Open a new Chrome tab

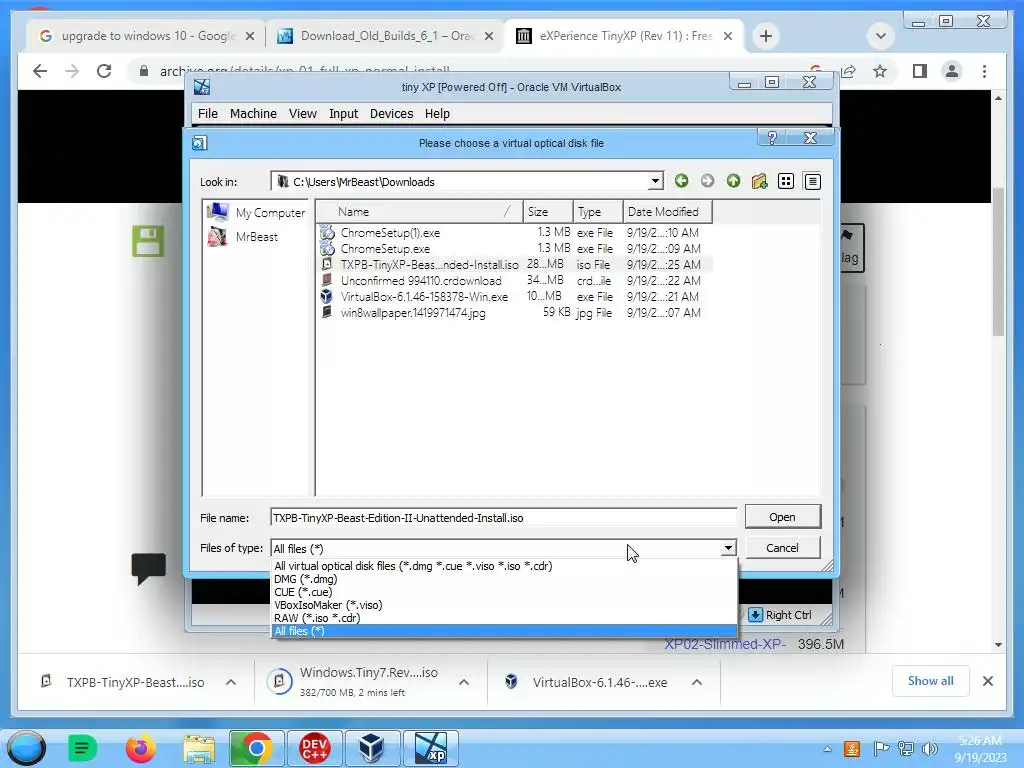pyautogui.click(x=765, y=36)
